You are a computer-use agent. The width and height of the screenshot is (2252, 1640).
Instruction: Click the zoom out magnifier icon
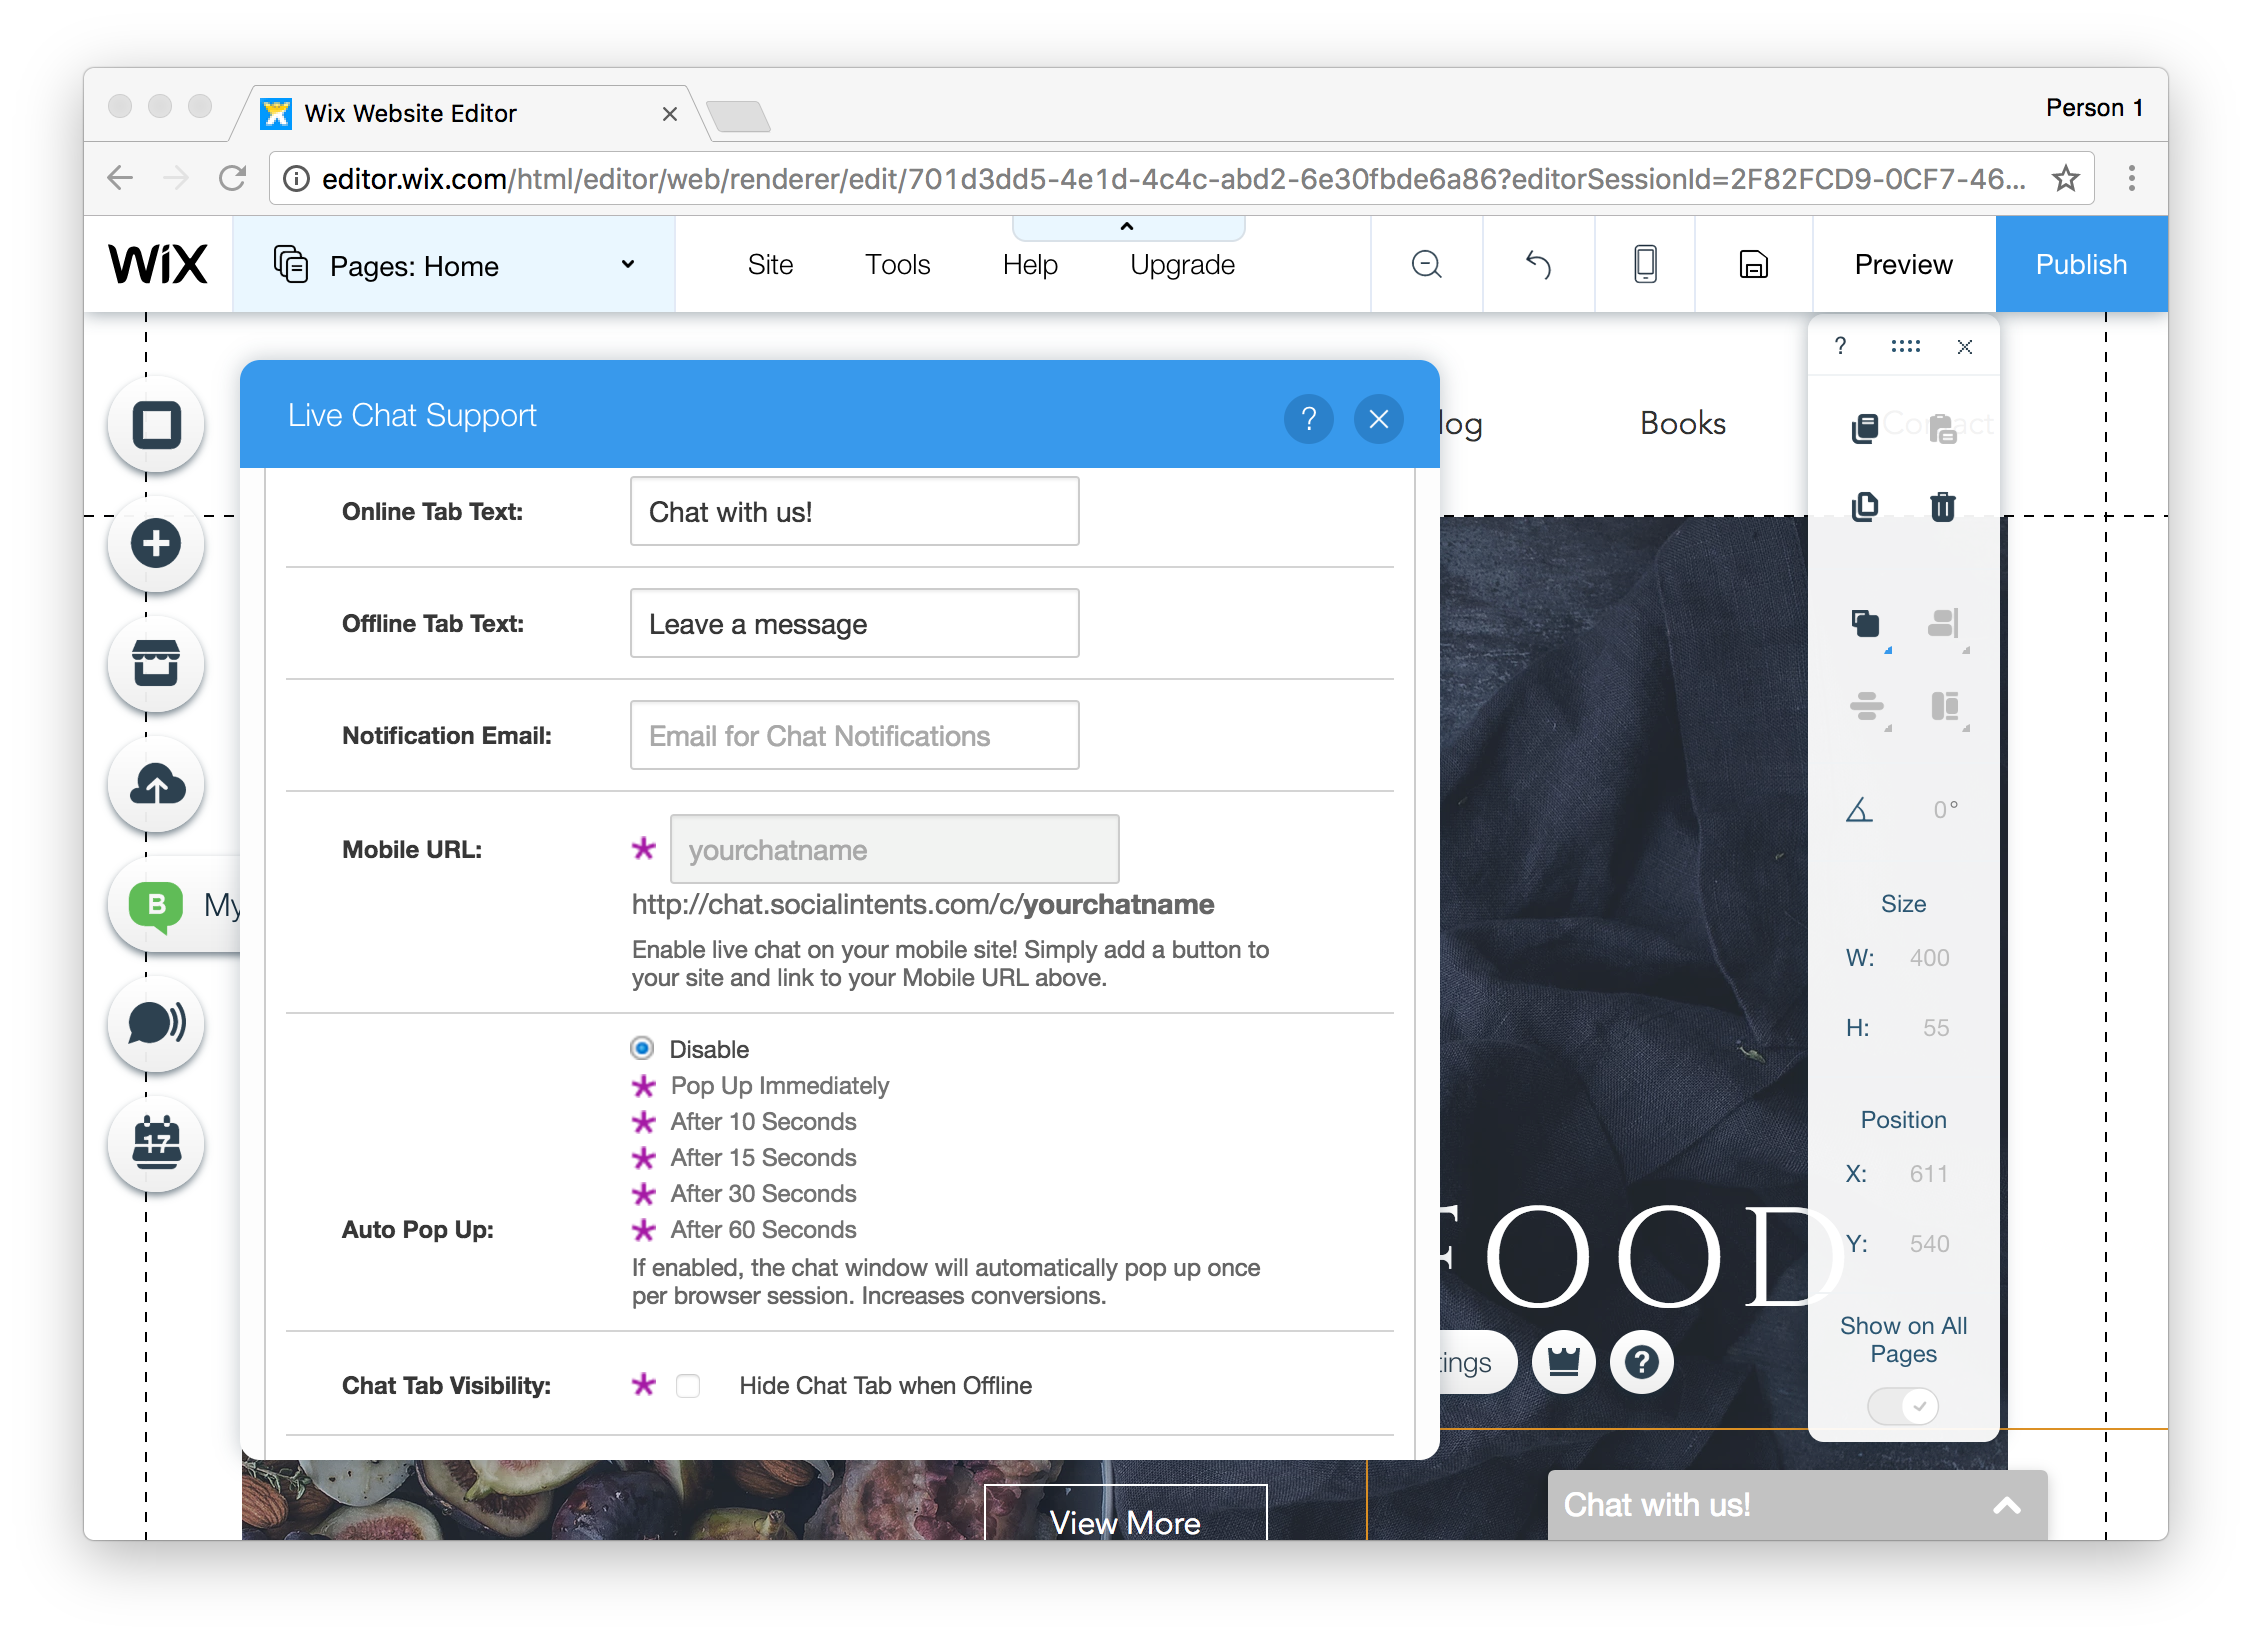tap(1426, 264)
